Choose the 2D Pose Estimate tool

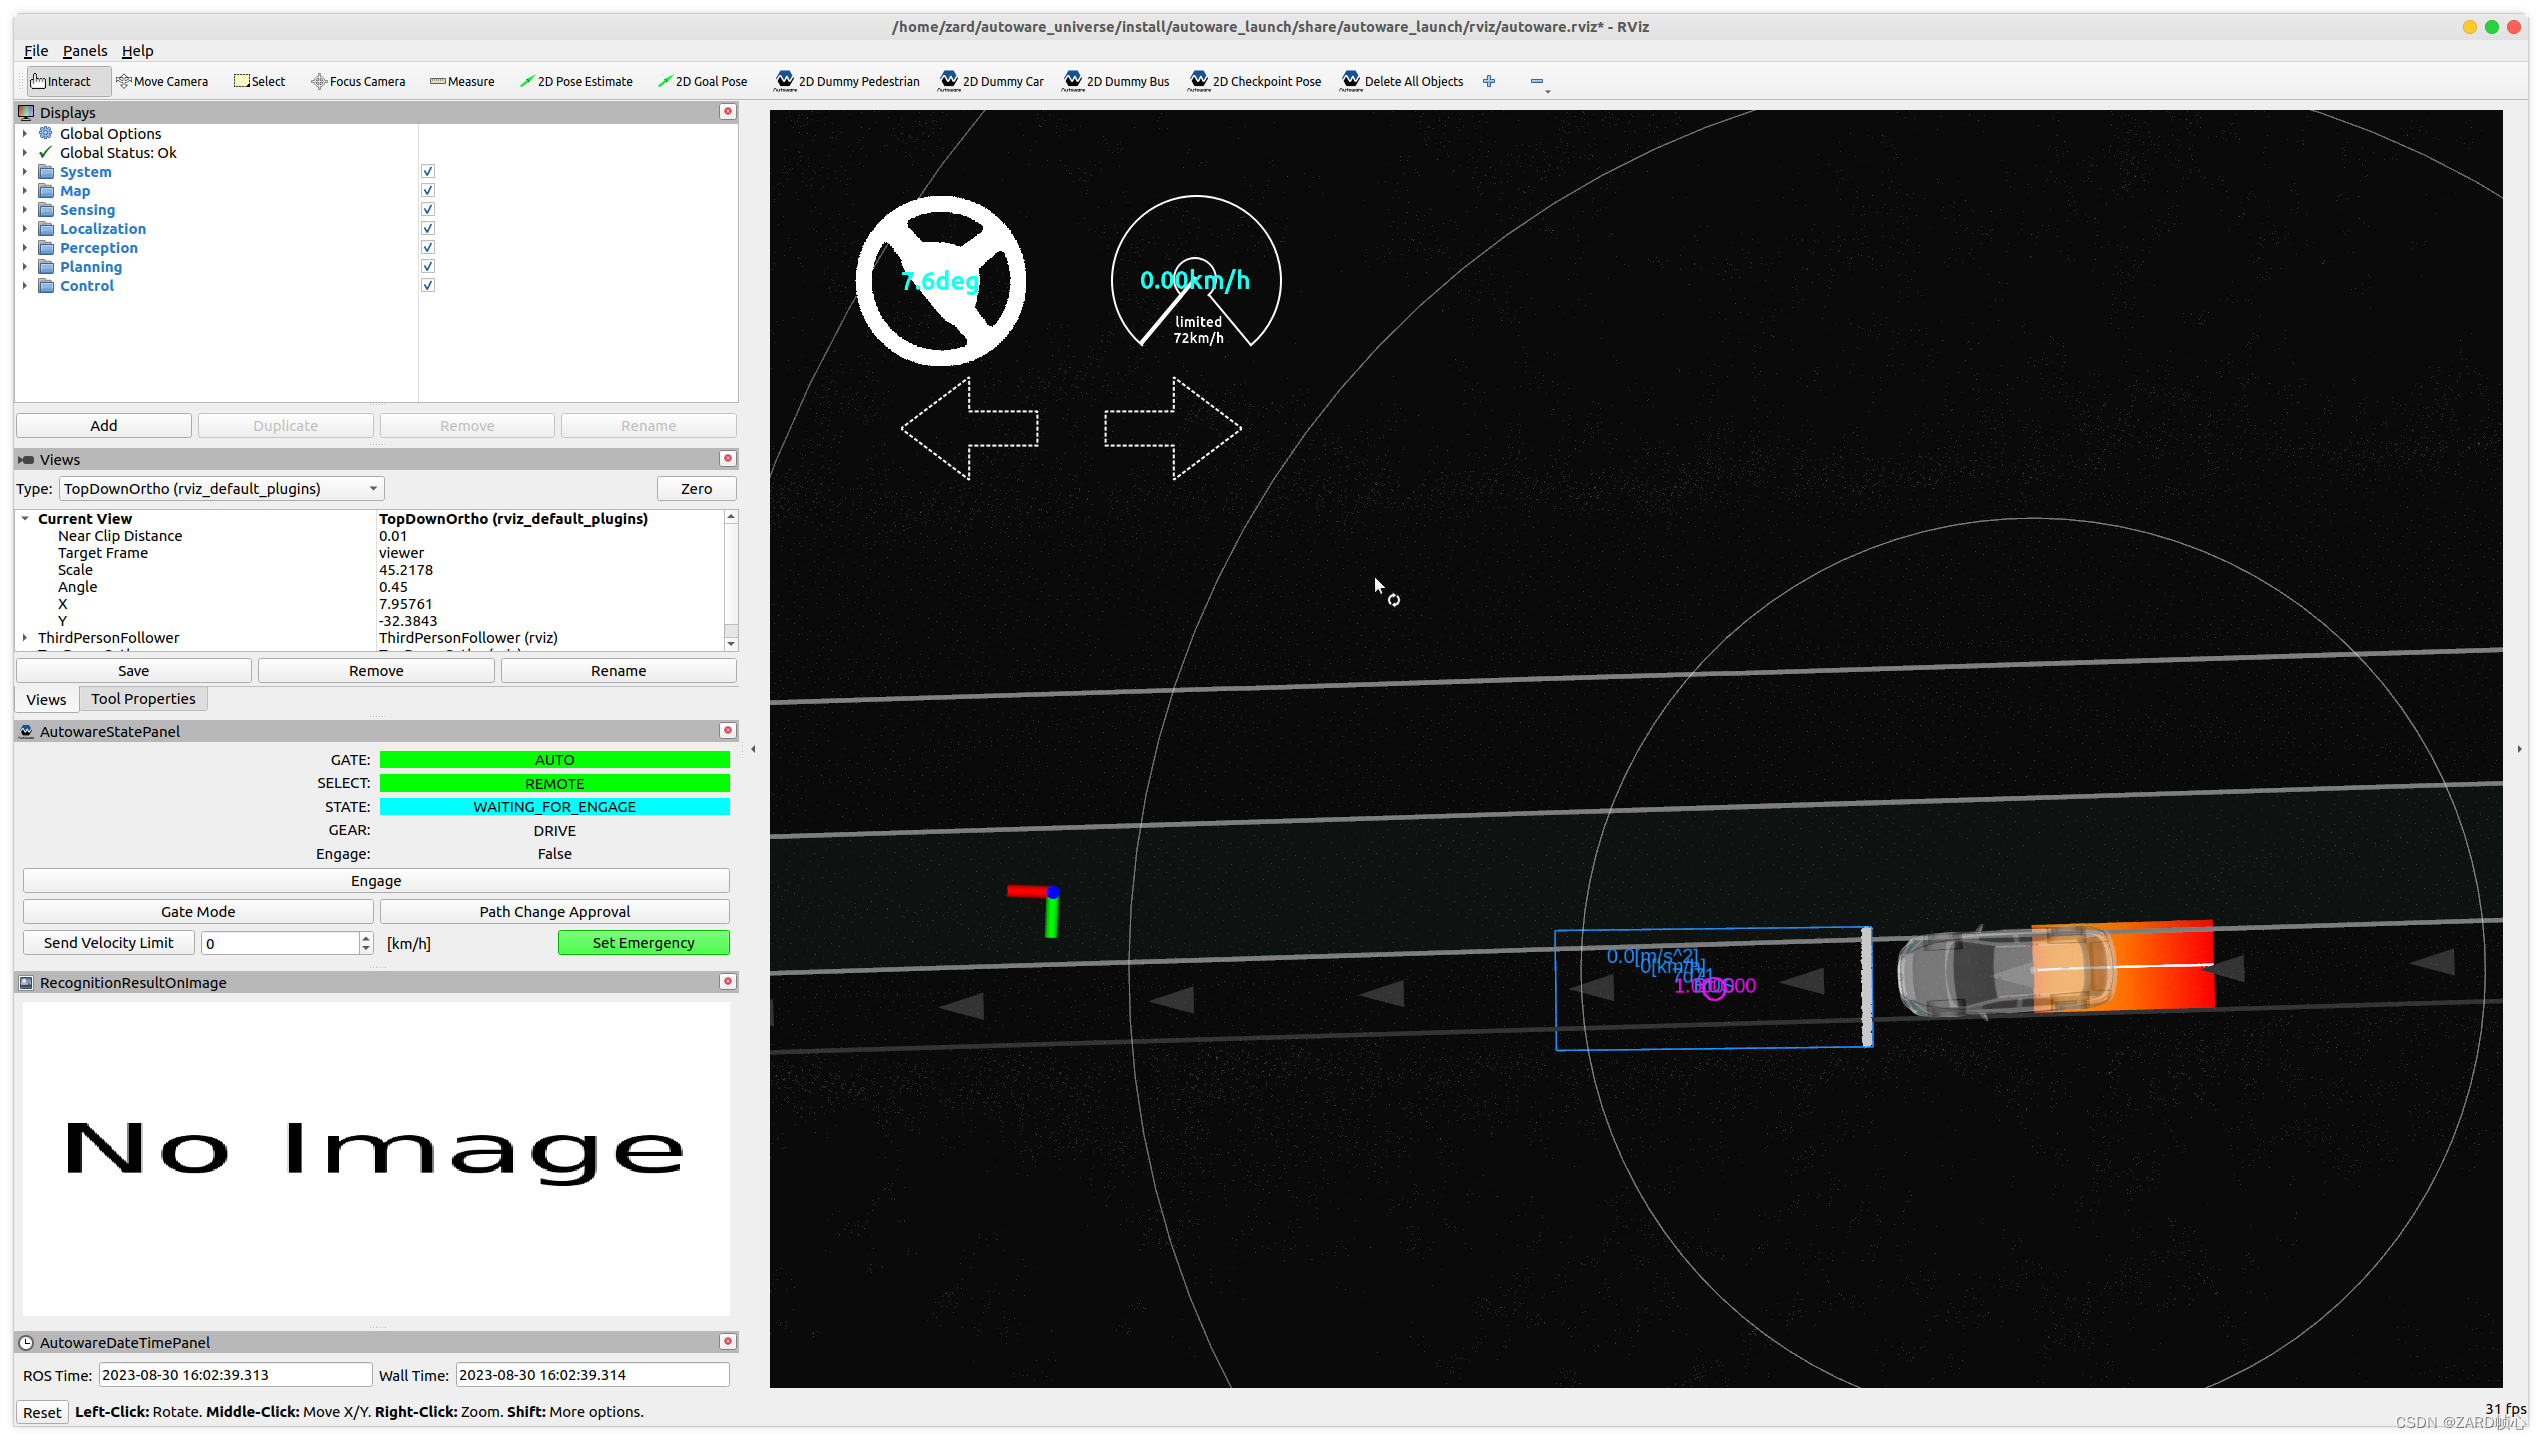(576, 81)
